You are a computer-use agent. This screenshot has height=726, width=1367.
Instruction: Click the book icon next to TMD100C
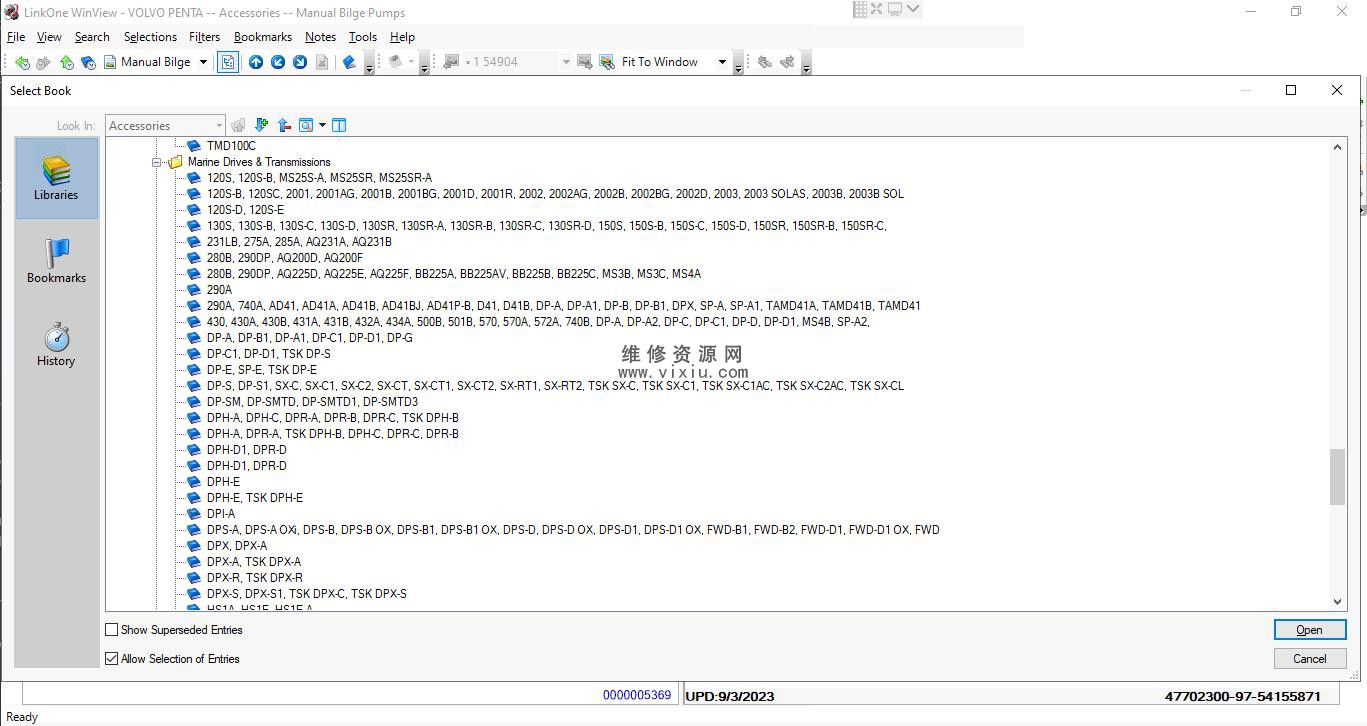194,146
